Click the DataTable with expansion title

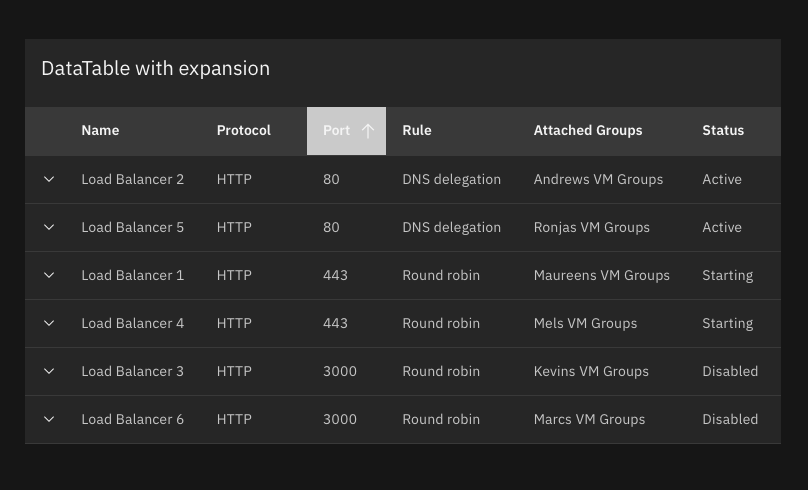tap(155, 69)
